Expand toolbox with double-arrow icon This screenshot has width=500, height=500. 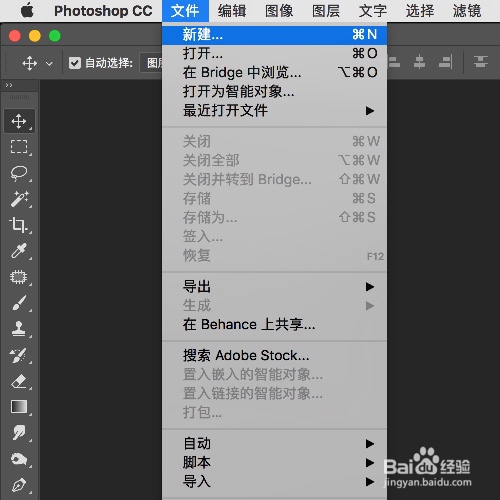pos(9,86)
